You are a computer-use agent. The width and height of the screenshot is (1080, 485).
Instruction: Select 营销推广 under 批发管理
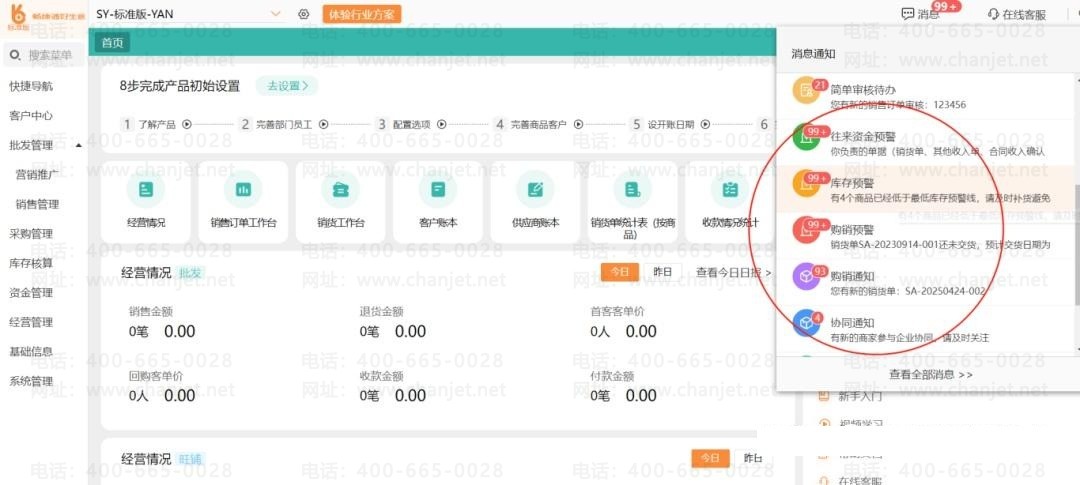point(37,175)
